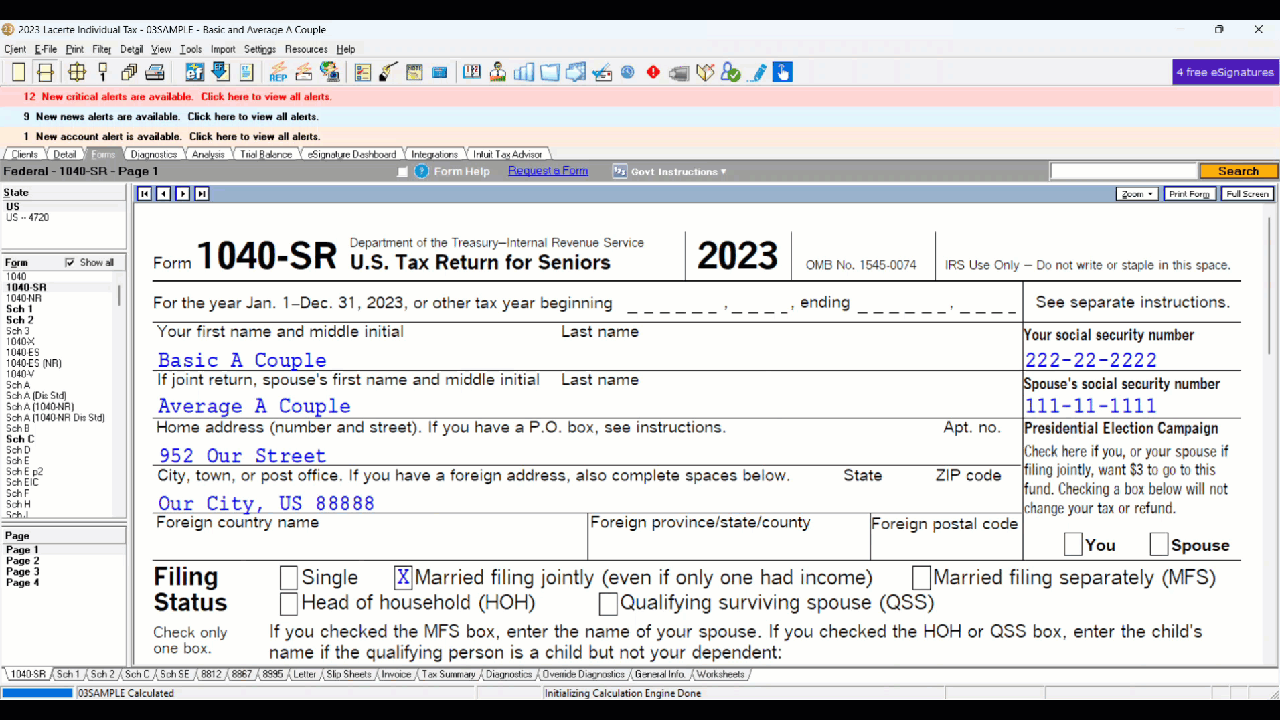Open the Tax Summary bottom tab

[448, 675]
